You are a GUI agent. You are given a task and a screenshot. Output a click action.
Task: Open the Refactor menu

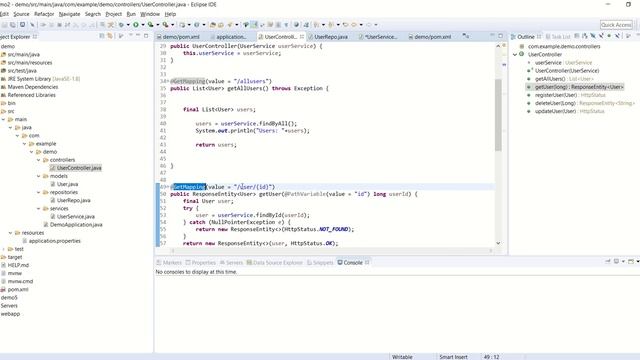click(44, 14)
